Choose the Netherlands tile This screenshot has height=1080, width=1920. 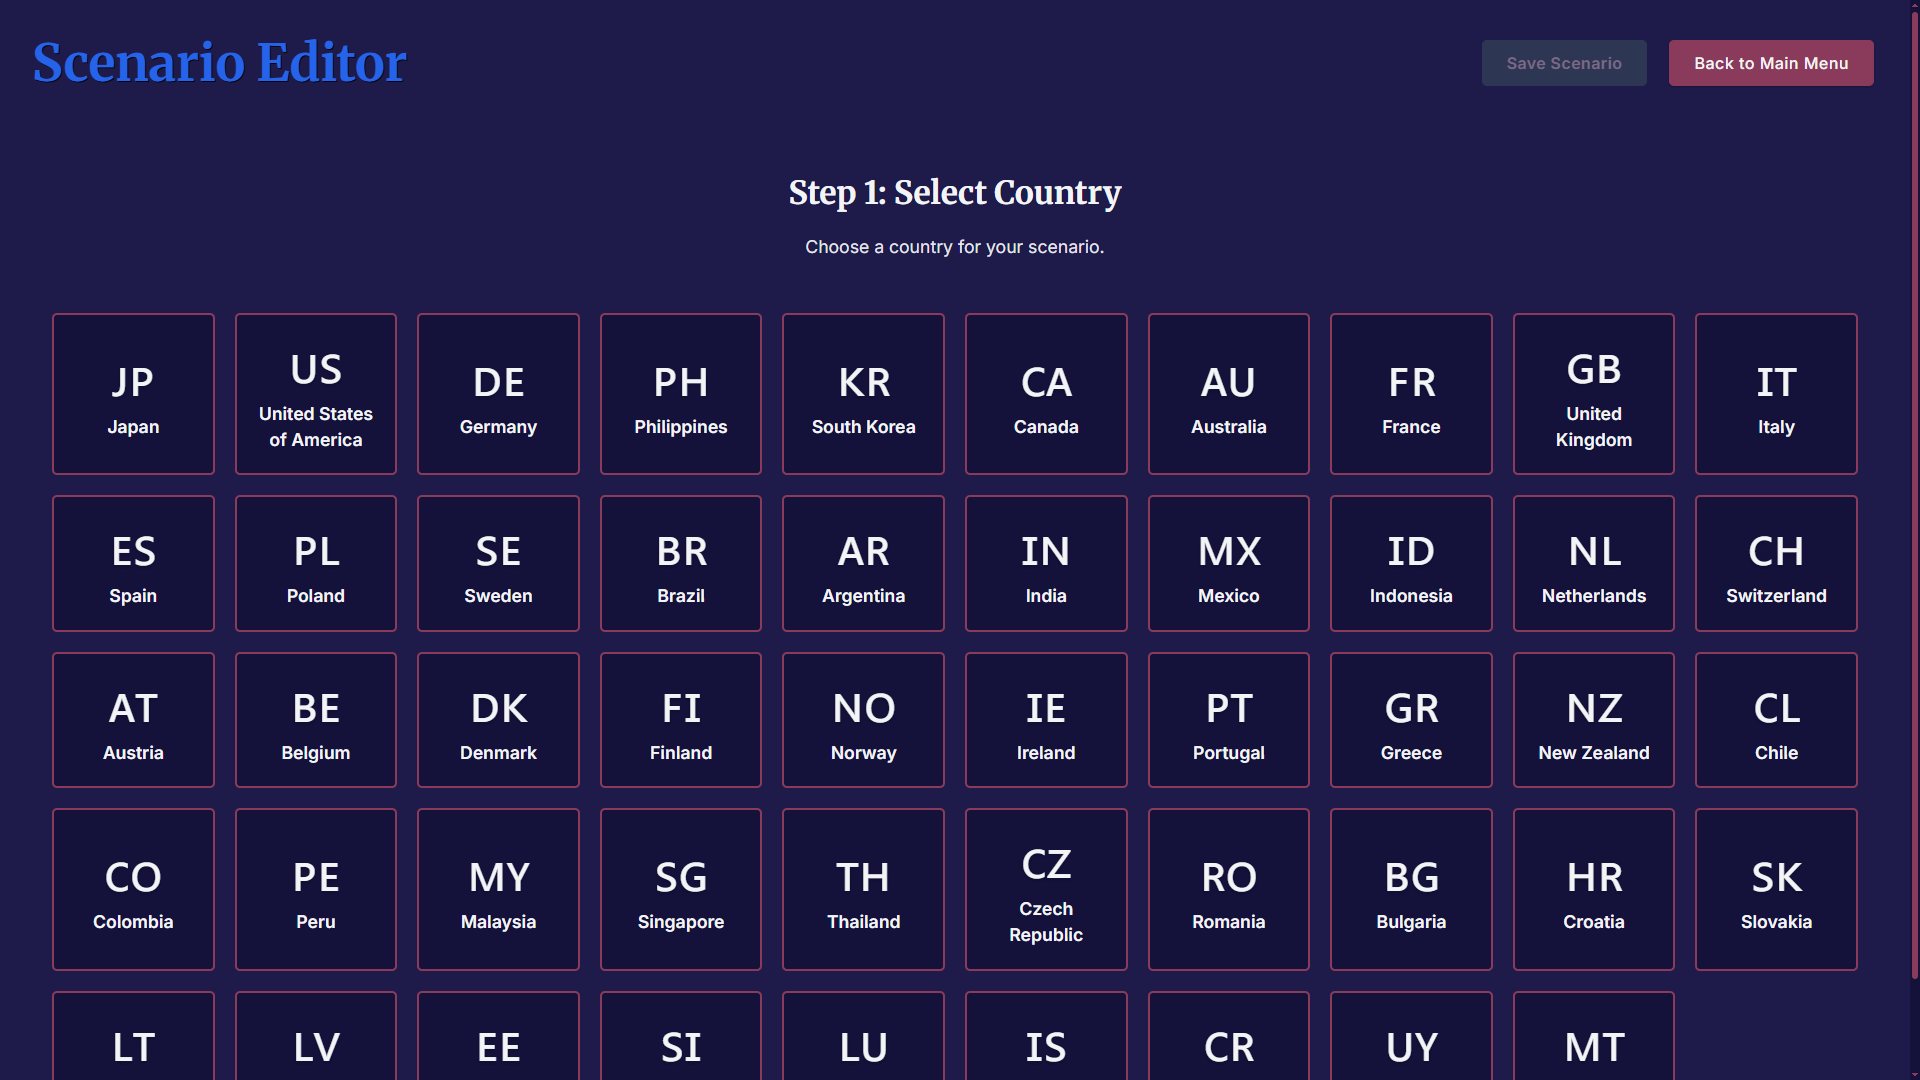[x=1594, y=564]
